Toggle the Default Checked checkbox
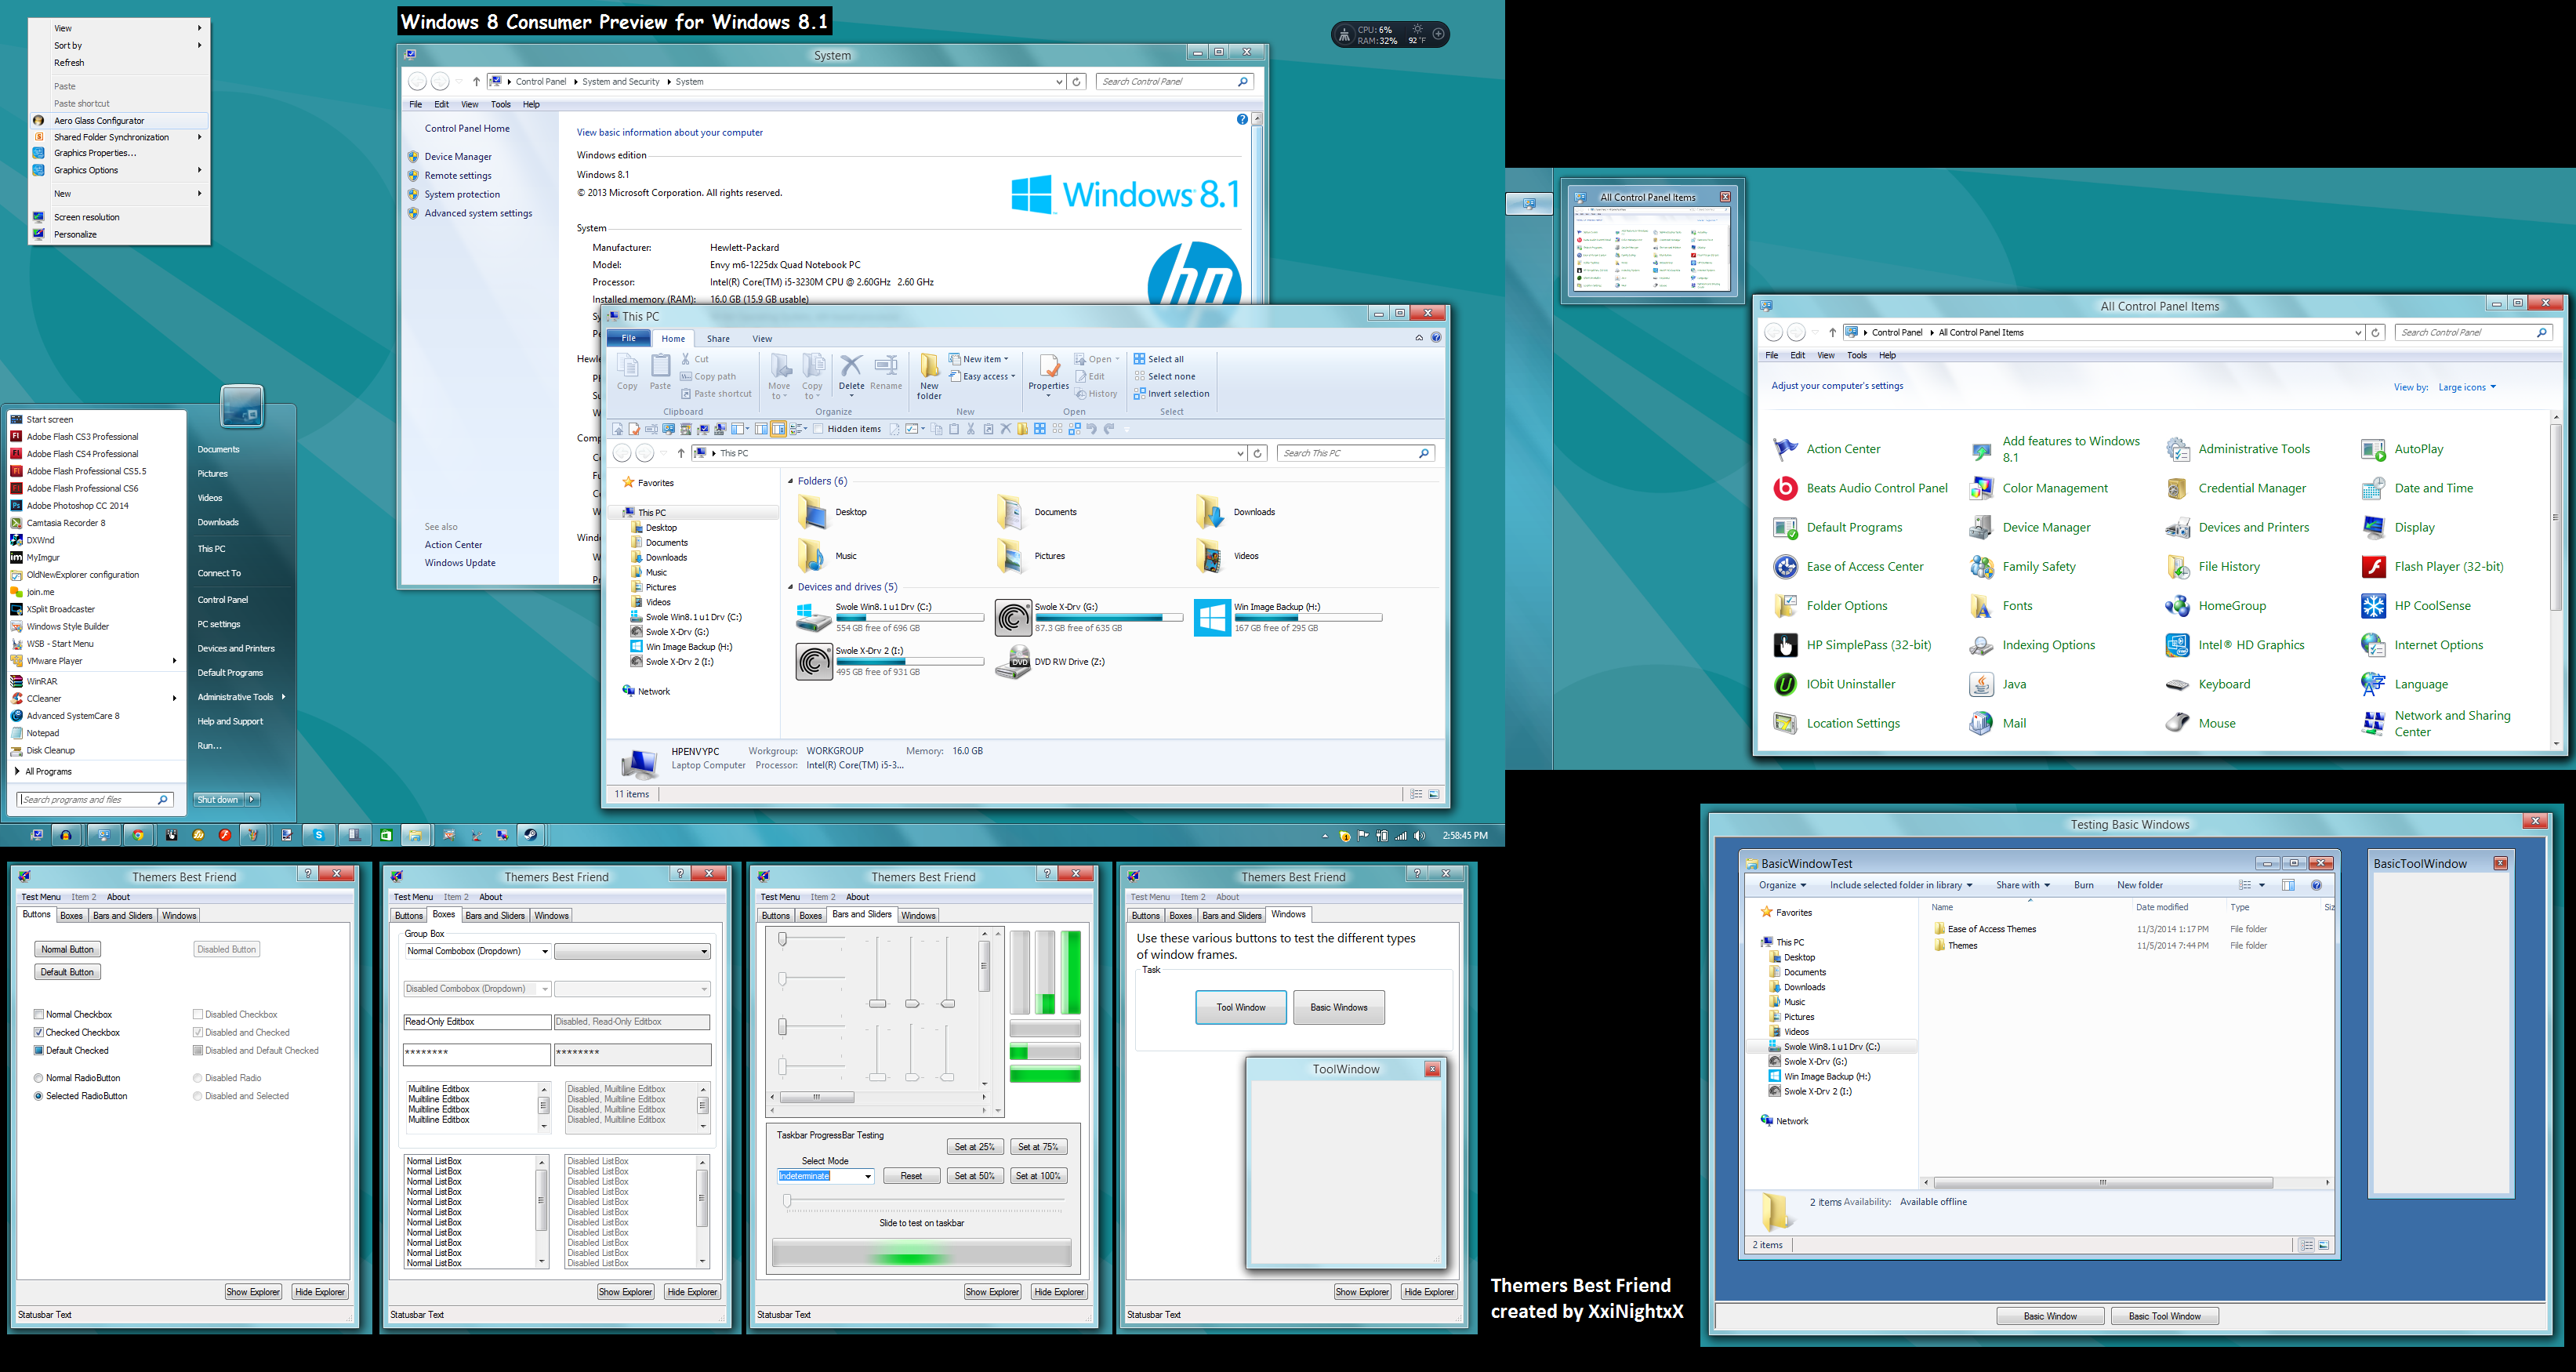This screenshot has width=2576, height=1372. (x=39, y=1050)
